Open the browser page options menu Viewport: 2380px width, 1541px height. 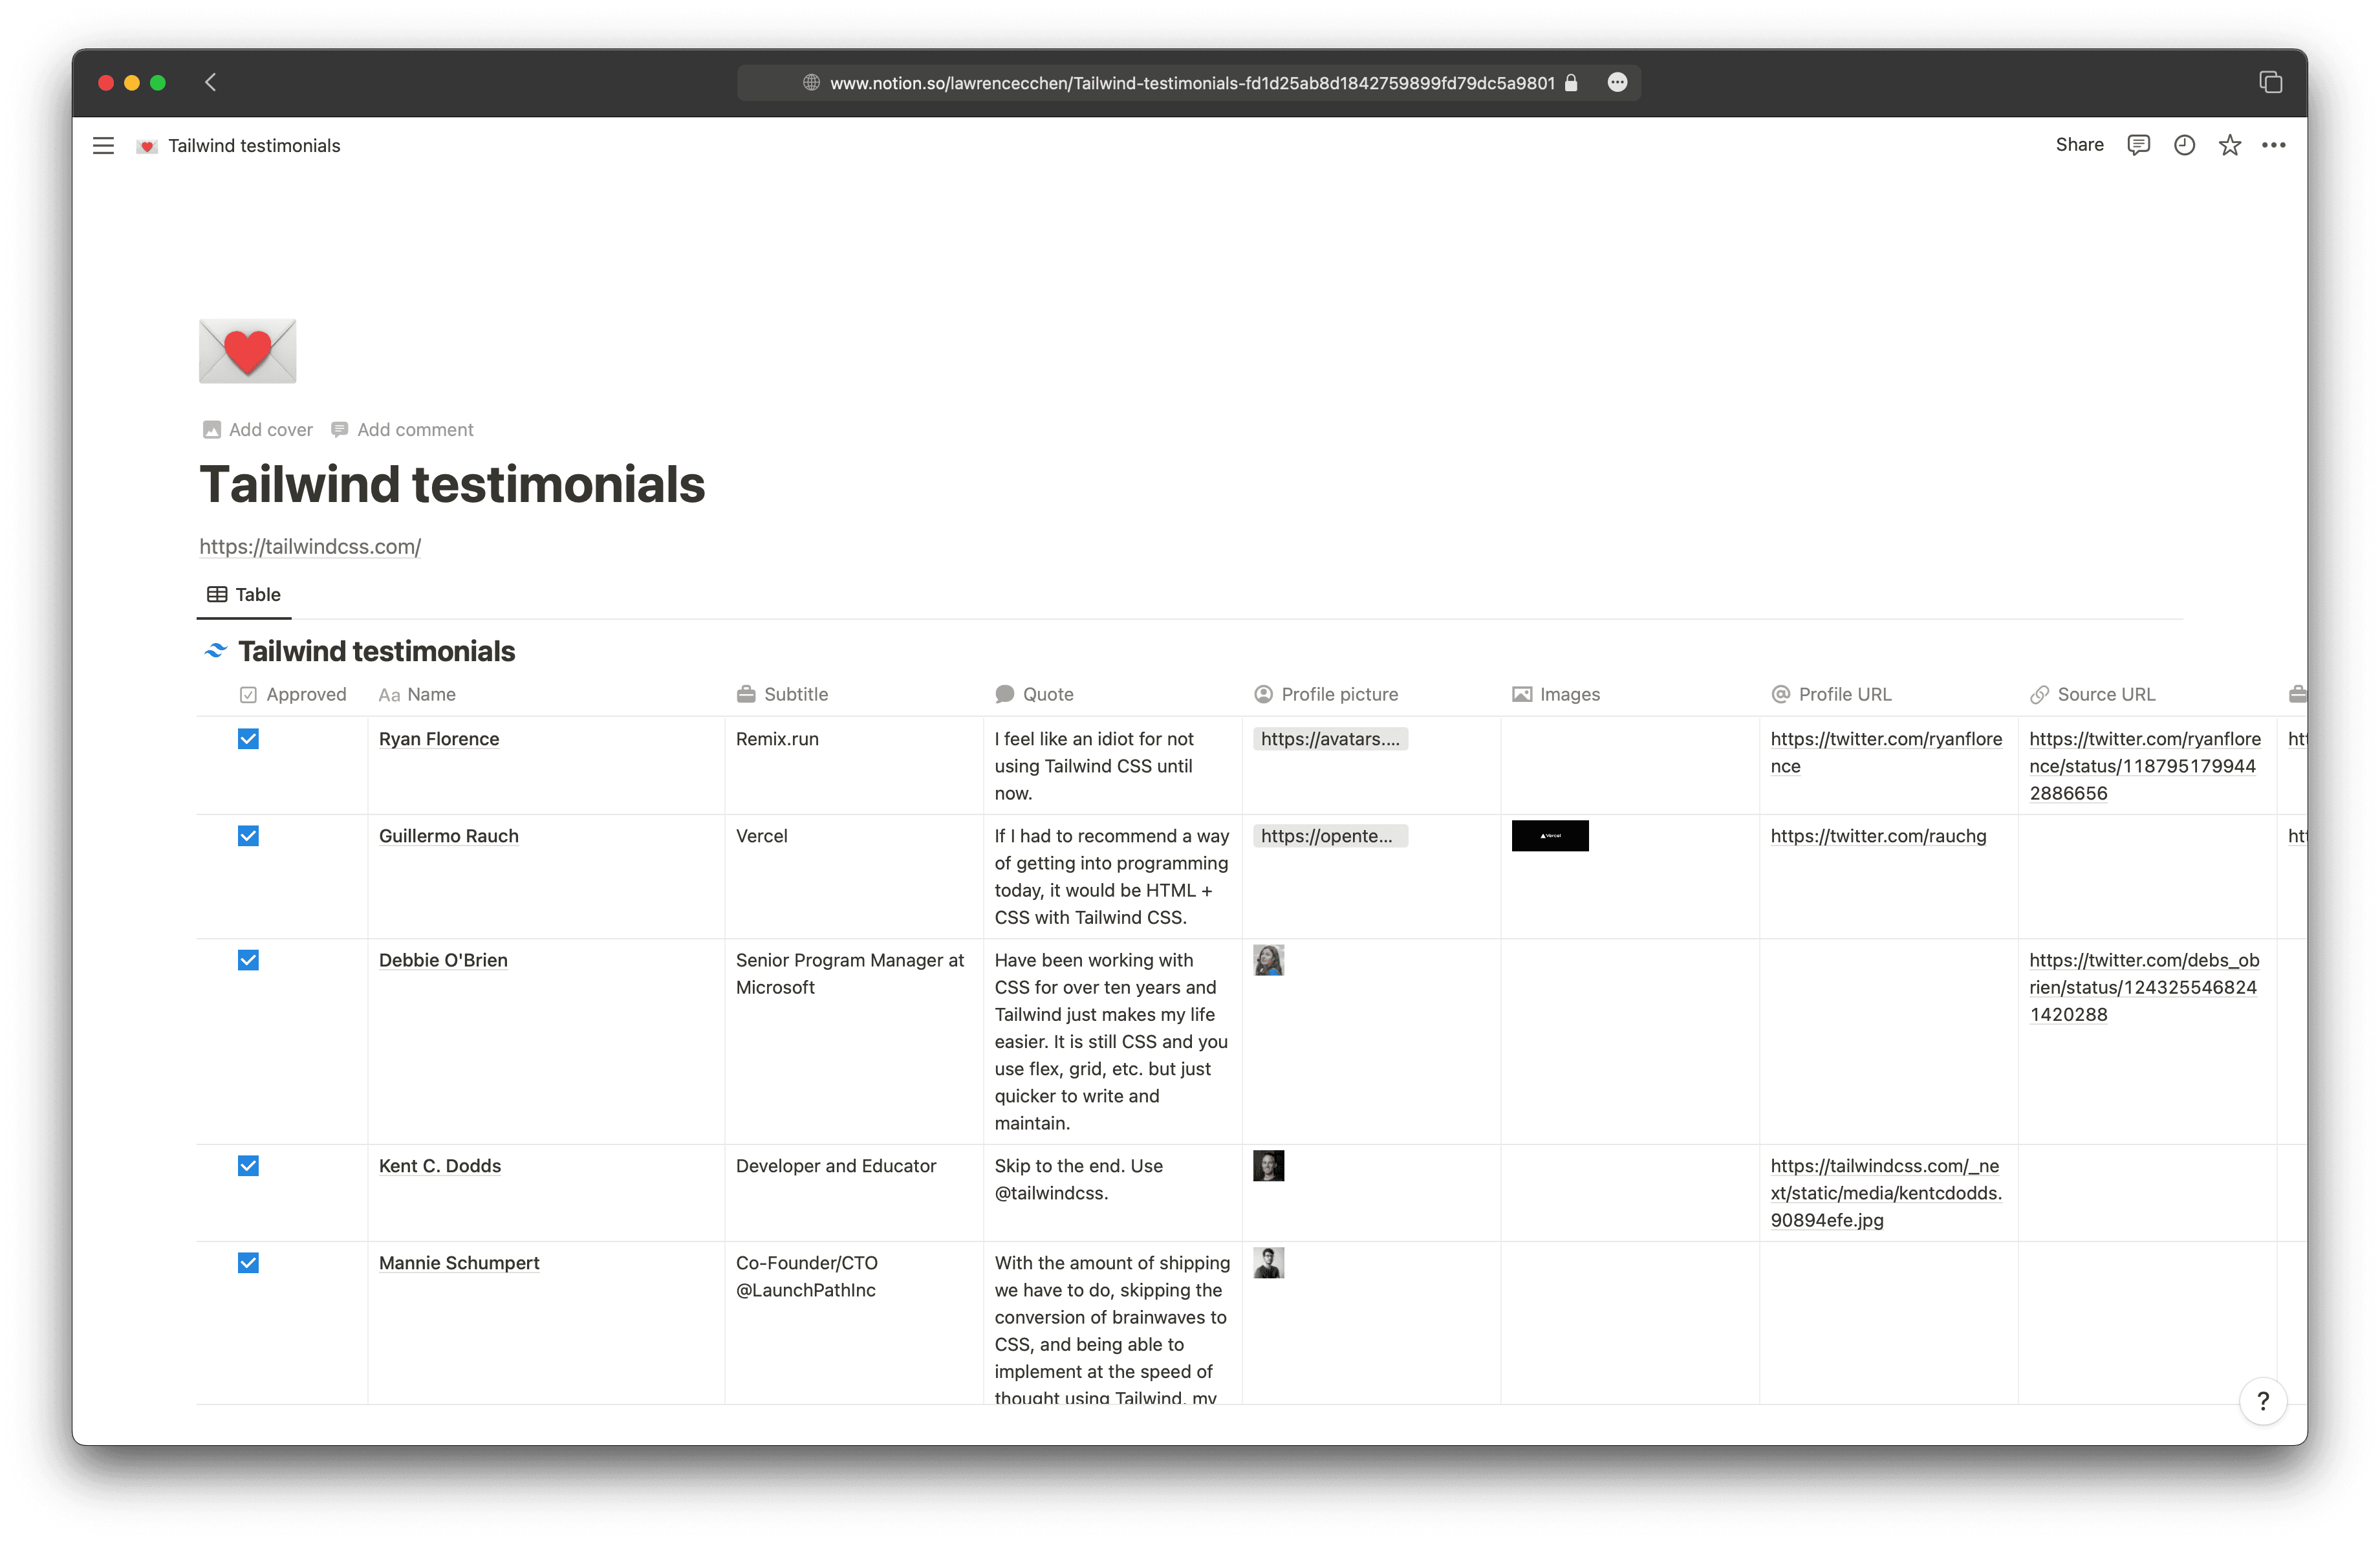[x=1617, y=82]
